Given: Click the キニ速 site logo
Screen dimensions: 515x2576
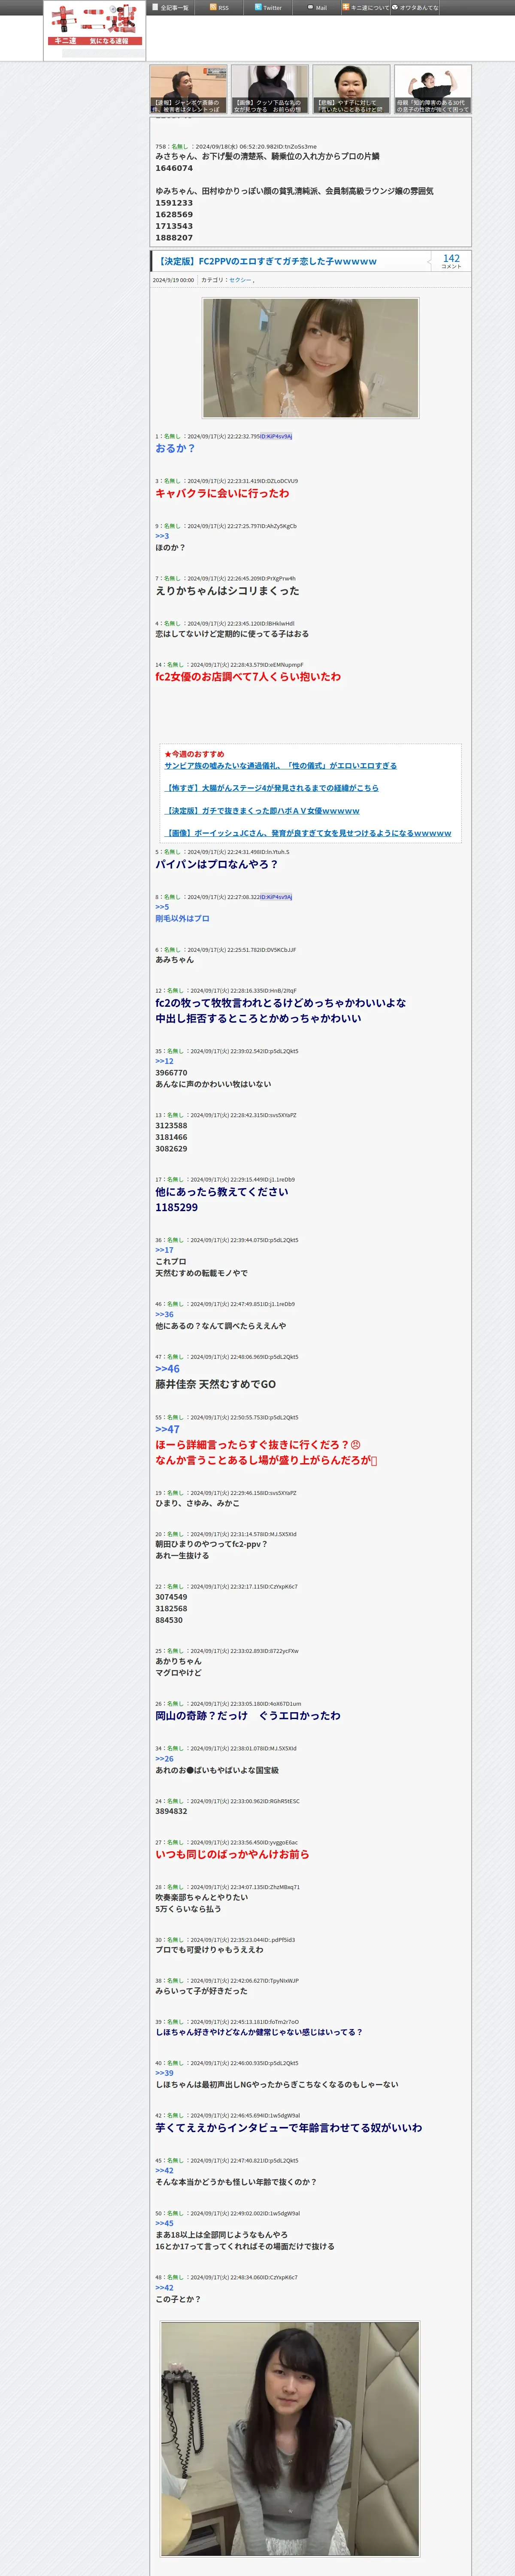Looking at the screenshot, I should point(95,26).
